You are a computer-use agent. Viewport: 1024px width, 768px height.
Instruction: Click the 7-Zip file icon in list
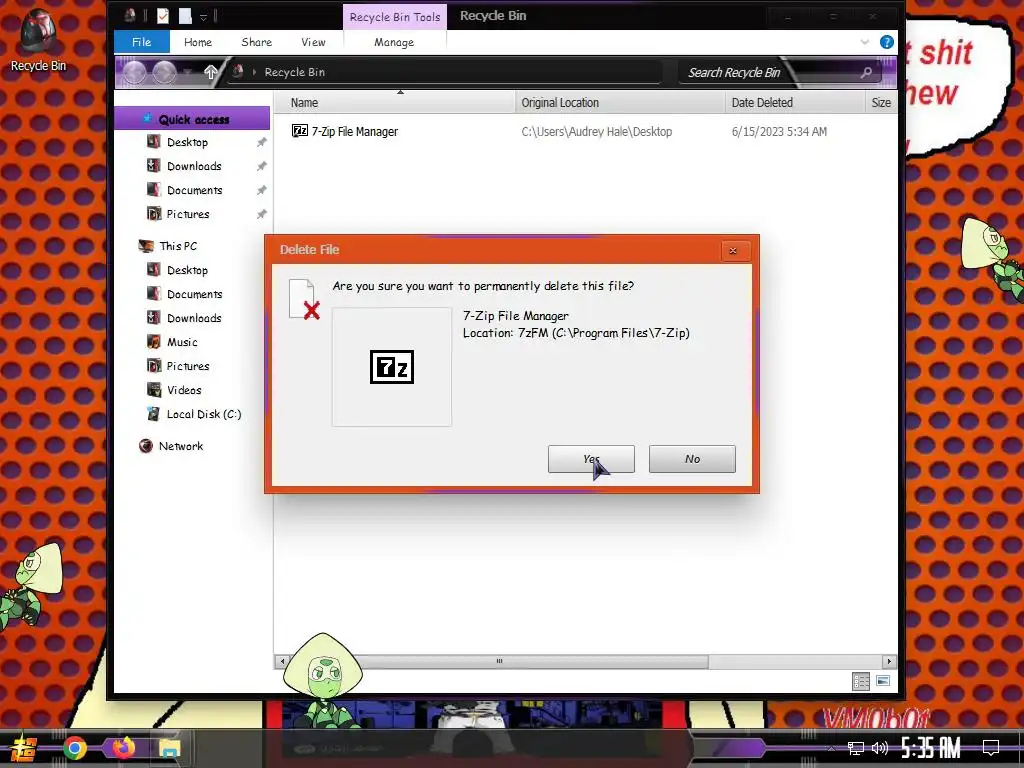(300, 131)
